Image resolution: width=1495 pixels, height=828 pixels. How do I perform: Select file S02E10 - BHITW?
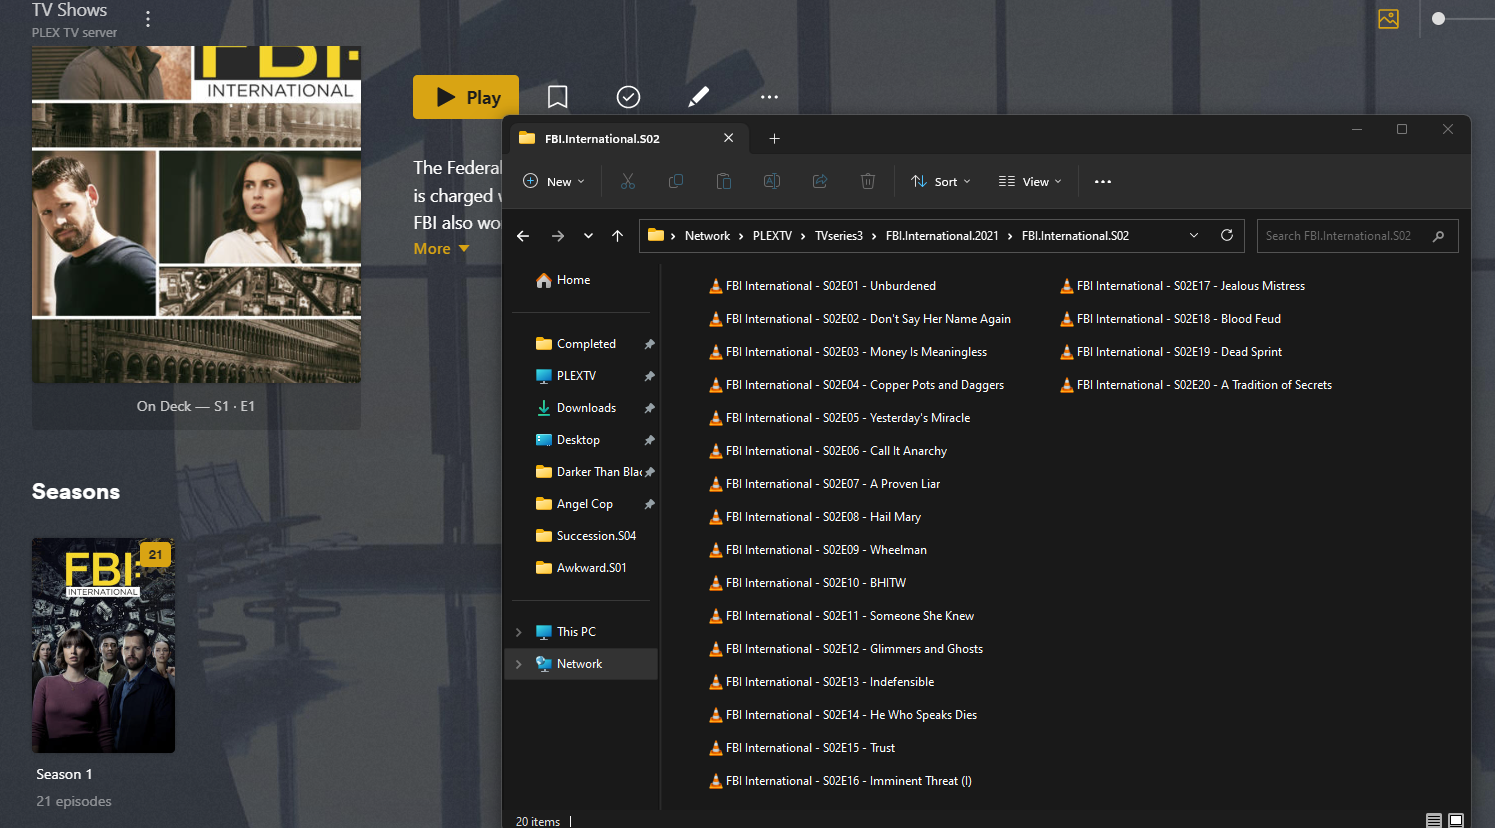(x=807, y=583)
